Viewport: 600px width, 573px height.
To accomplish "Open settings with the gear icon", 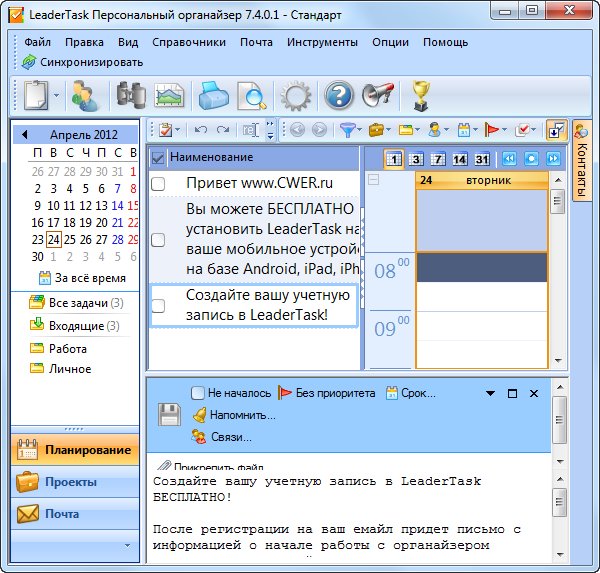I will [x=295, y=96].
